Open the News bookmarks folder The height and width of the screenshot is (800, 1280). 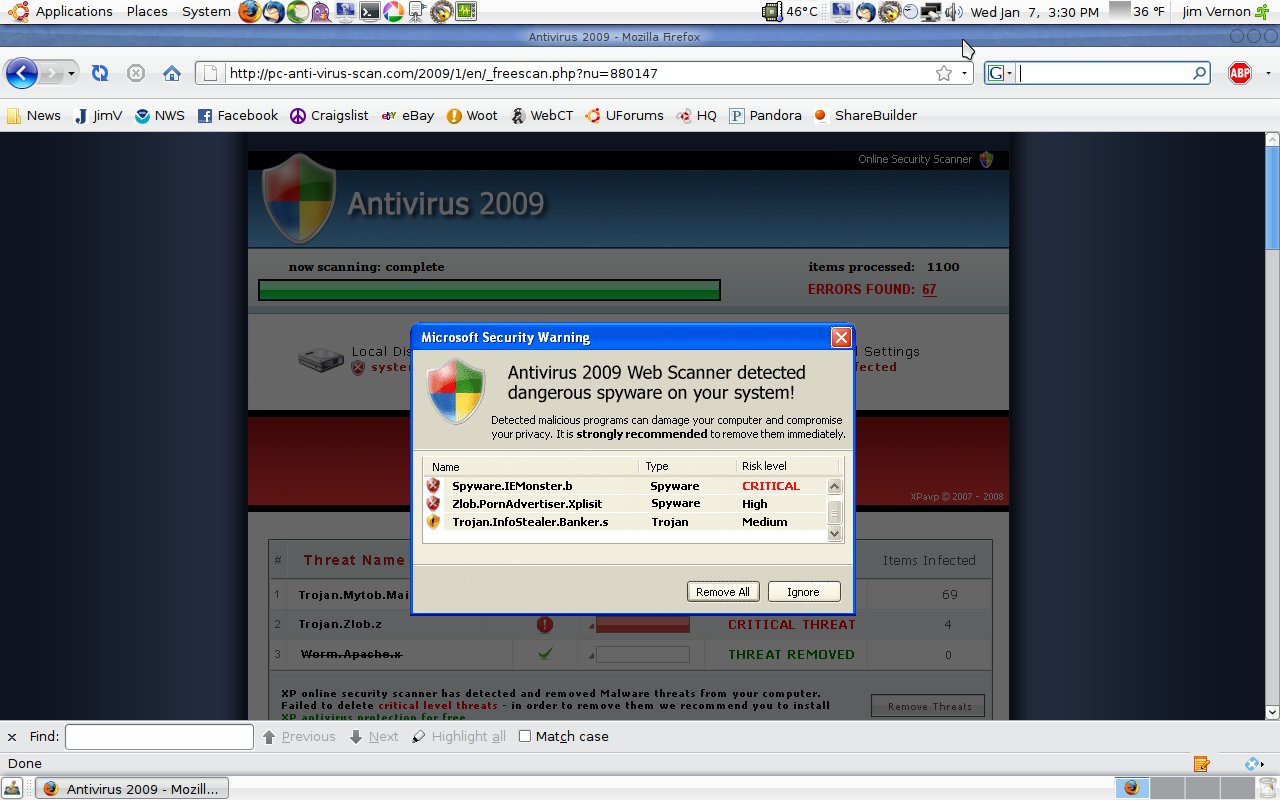pyautogui.click(x=34, y=115)
